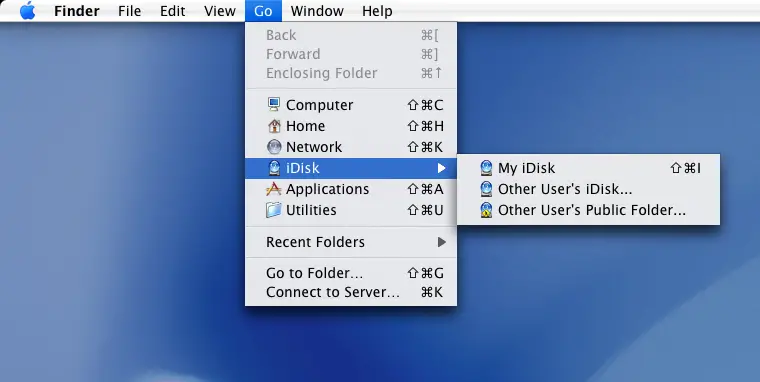
Task: Click the ⇧⌘H shortcut text
Action: click(x=425, y=126)
